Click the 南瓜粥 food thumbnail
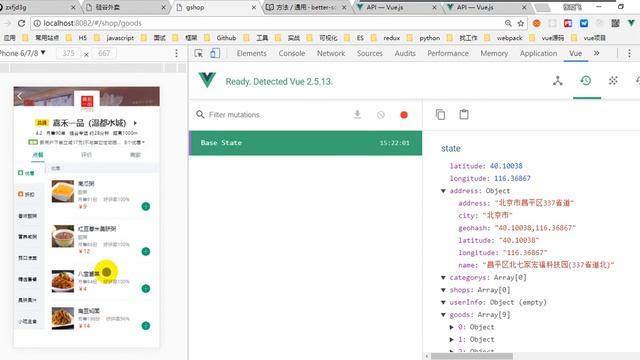This screenshot has width=640, height=360. 63,191
